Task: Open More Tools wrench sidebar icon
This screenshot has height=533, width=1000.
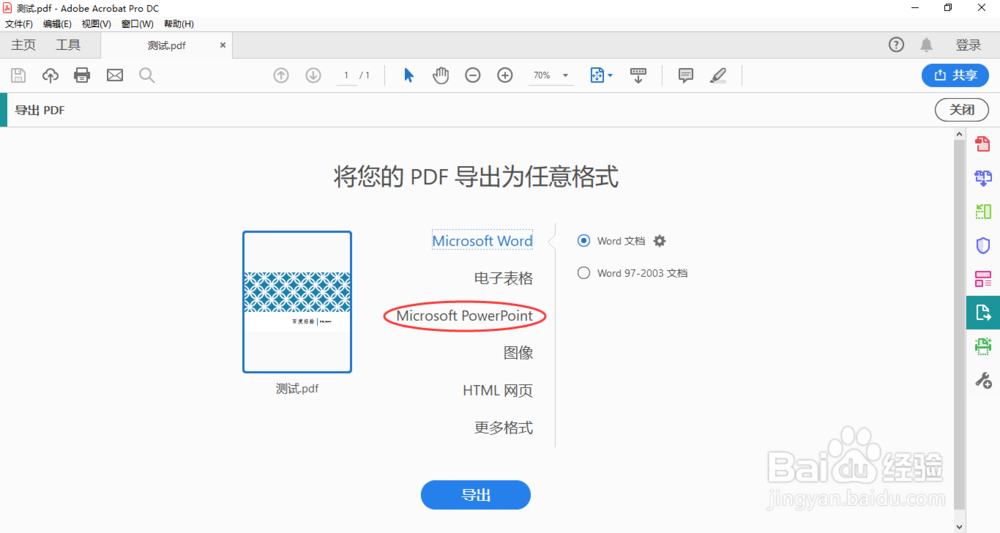Action: click(983, 381)
